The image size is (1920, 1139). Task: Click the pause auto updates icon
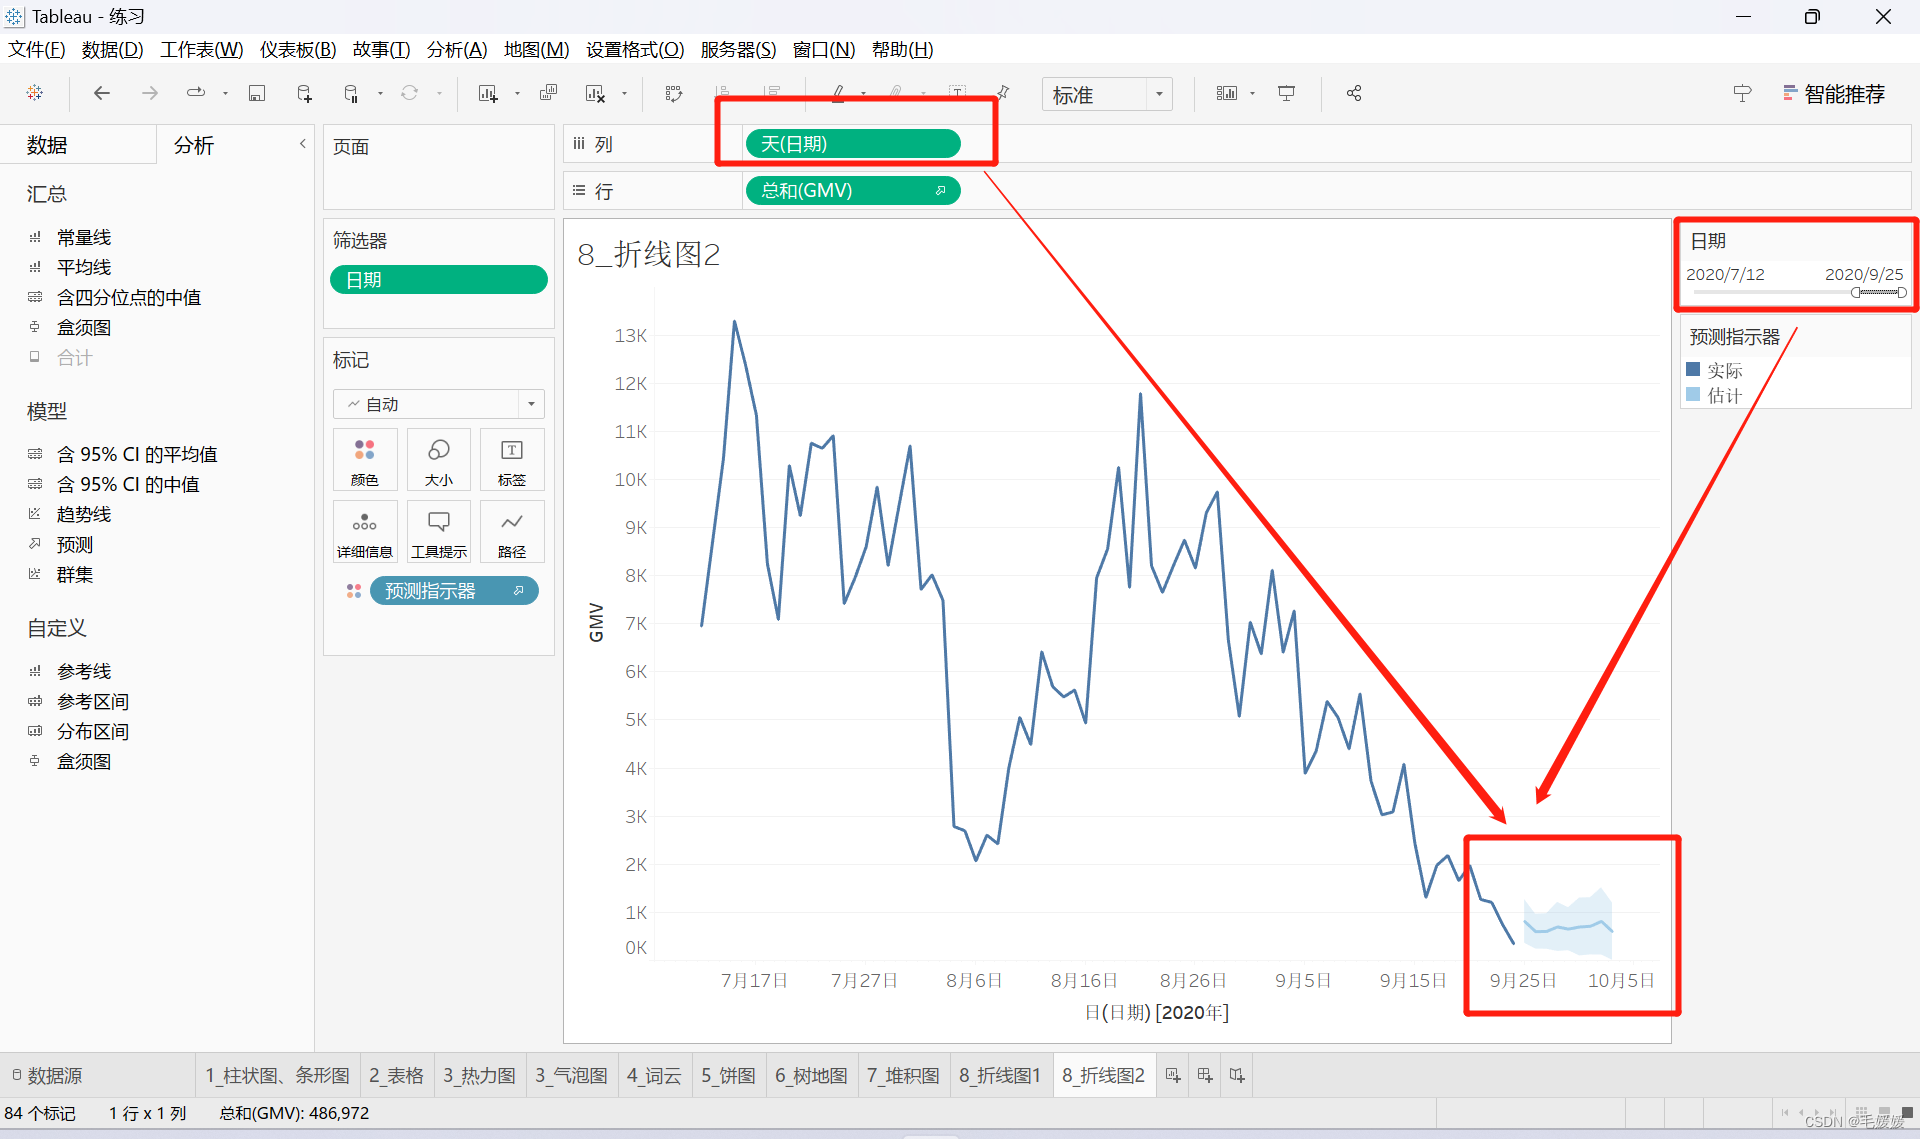coord(352,93)
